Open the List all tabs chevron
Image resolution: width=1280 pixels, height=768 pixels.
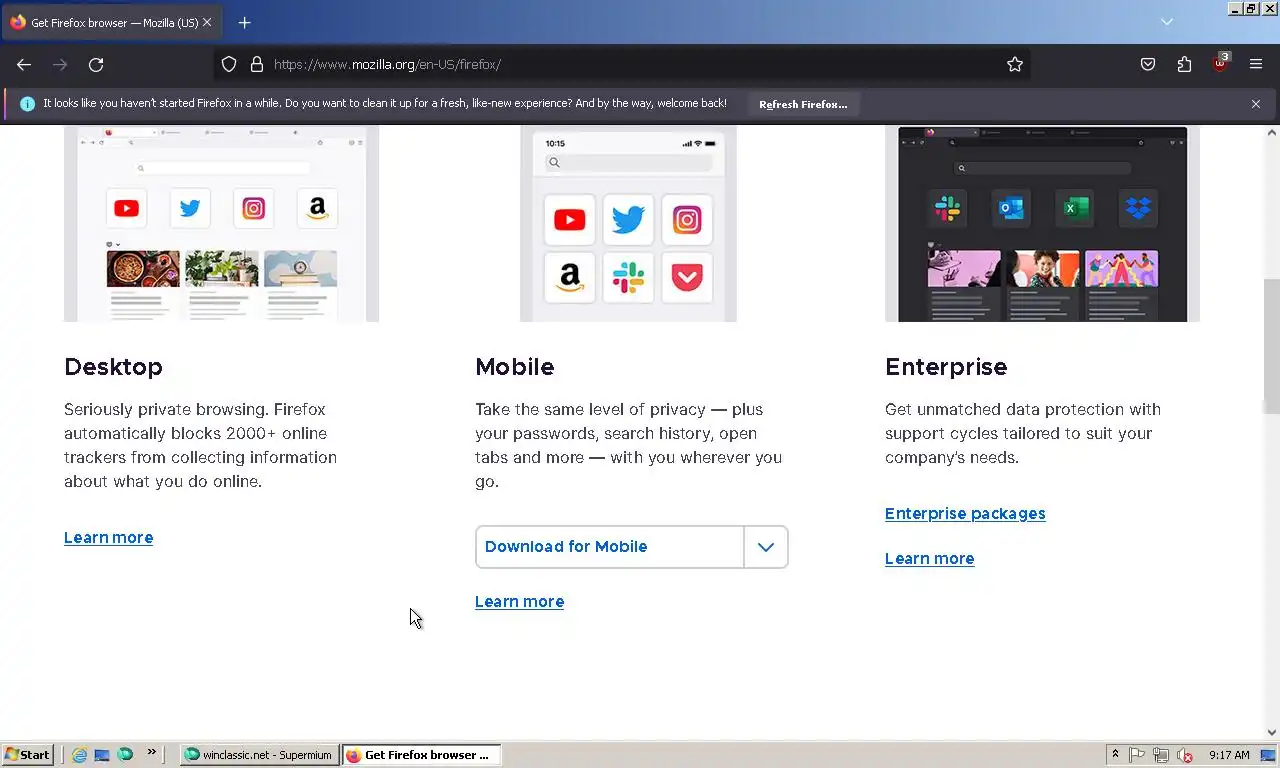[x=1167, y=22]
